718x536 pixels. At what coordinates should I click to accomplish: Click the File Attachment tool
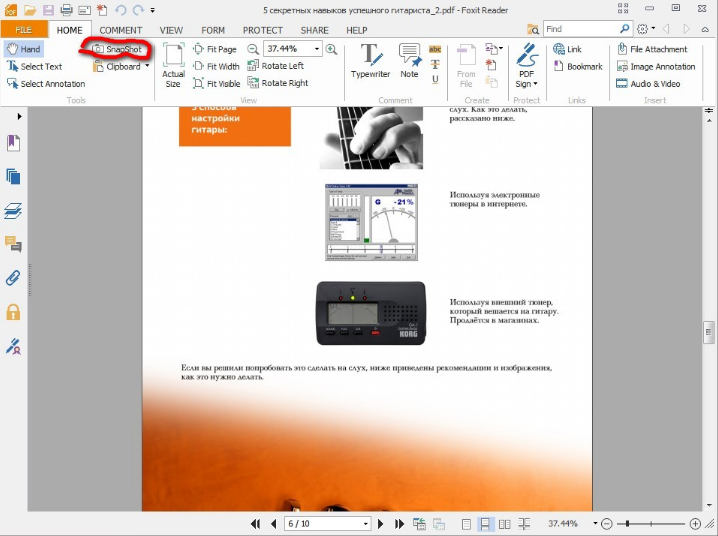(652, 49)
